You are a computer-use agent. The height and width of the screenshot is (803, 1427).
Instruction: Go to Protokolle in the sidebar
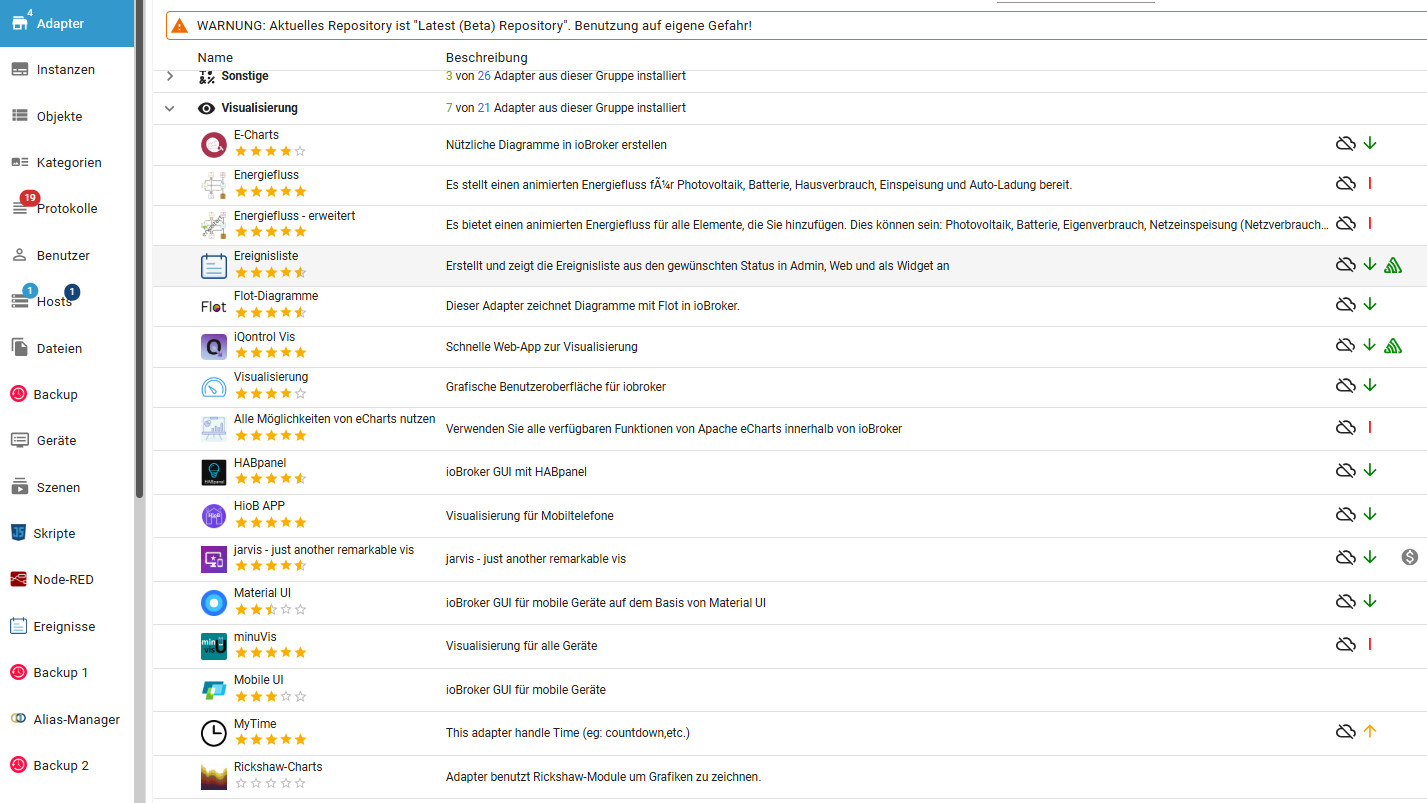(66, 209)
